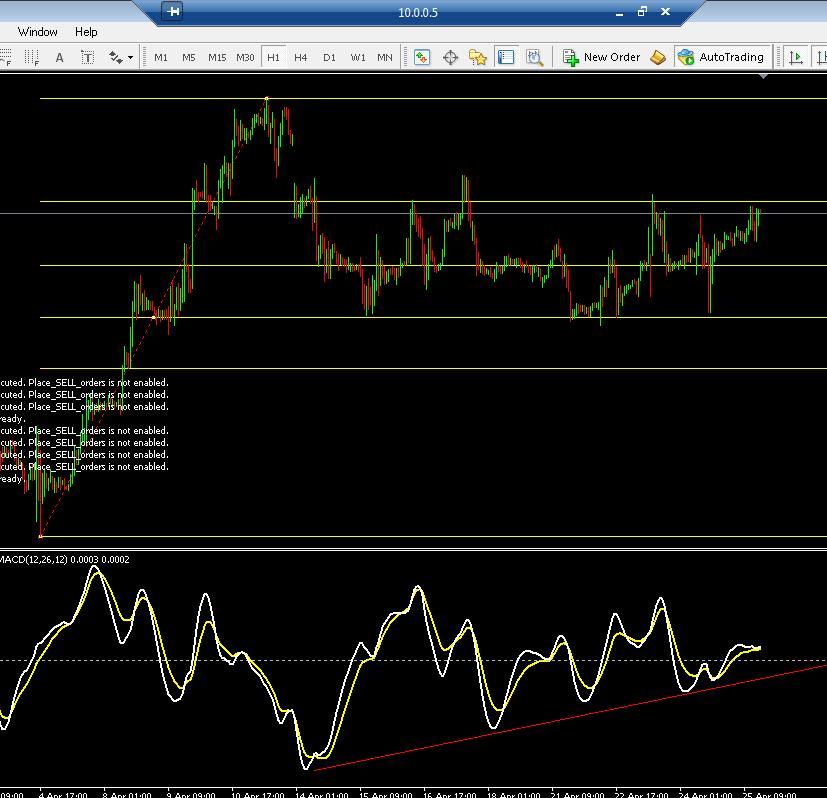
Task: Click the chart shift triangle marker
Action: pyautogui.click(x=763, y=76)
